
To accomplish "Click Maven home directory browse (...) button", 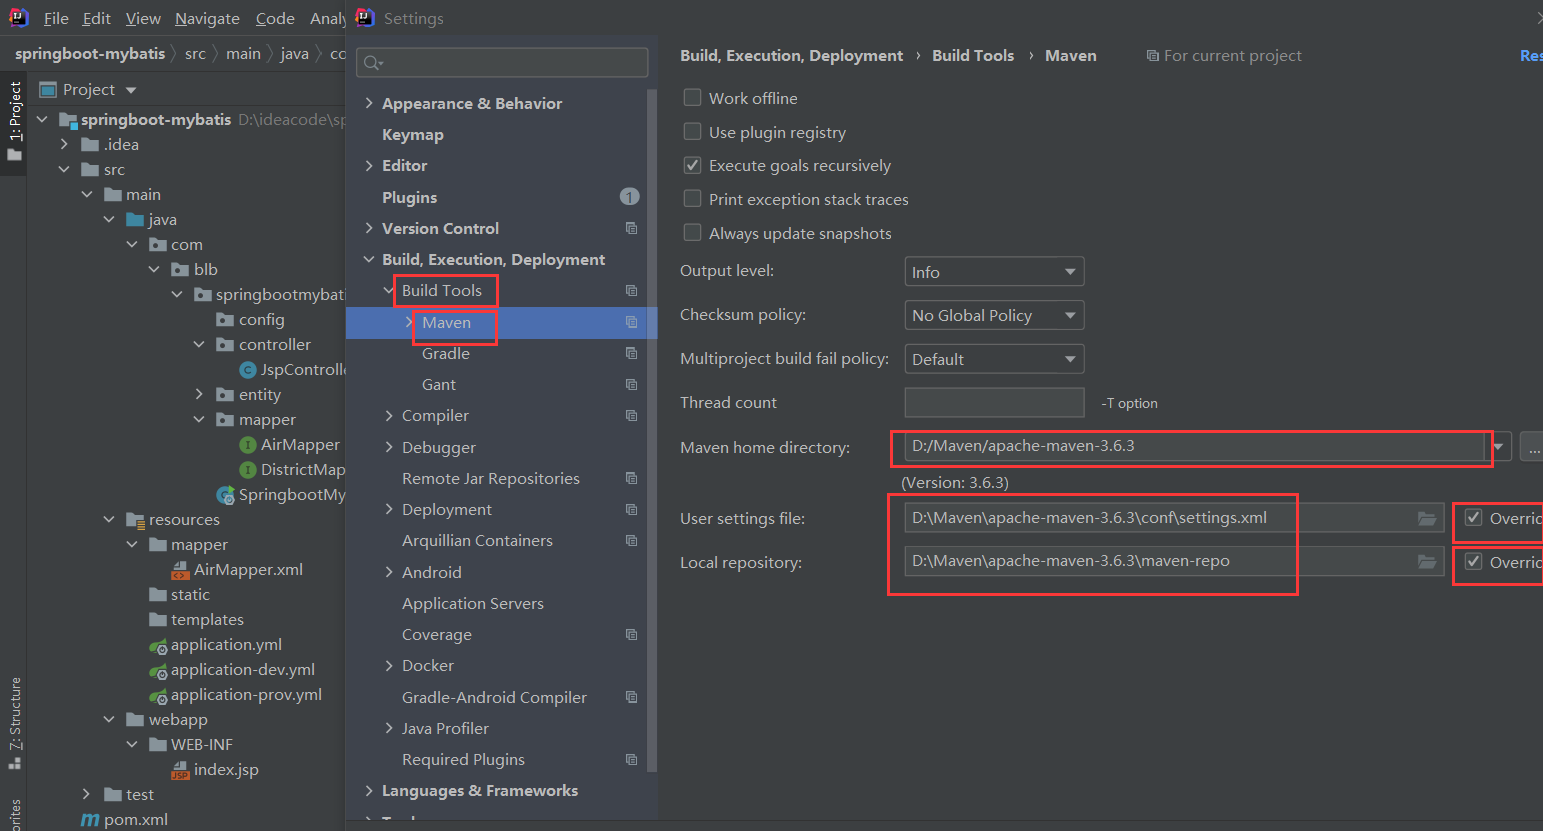I will (1532, 446).
